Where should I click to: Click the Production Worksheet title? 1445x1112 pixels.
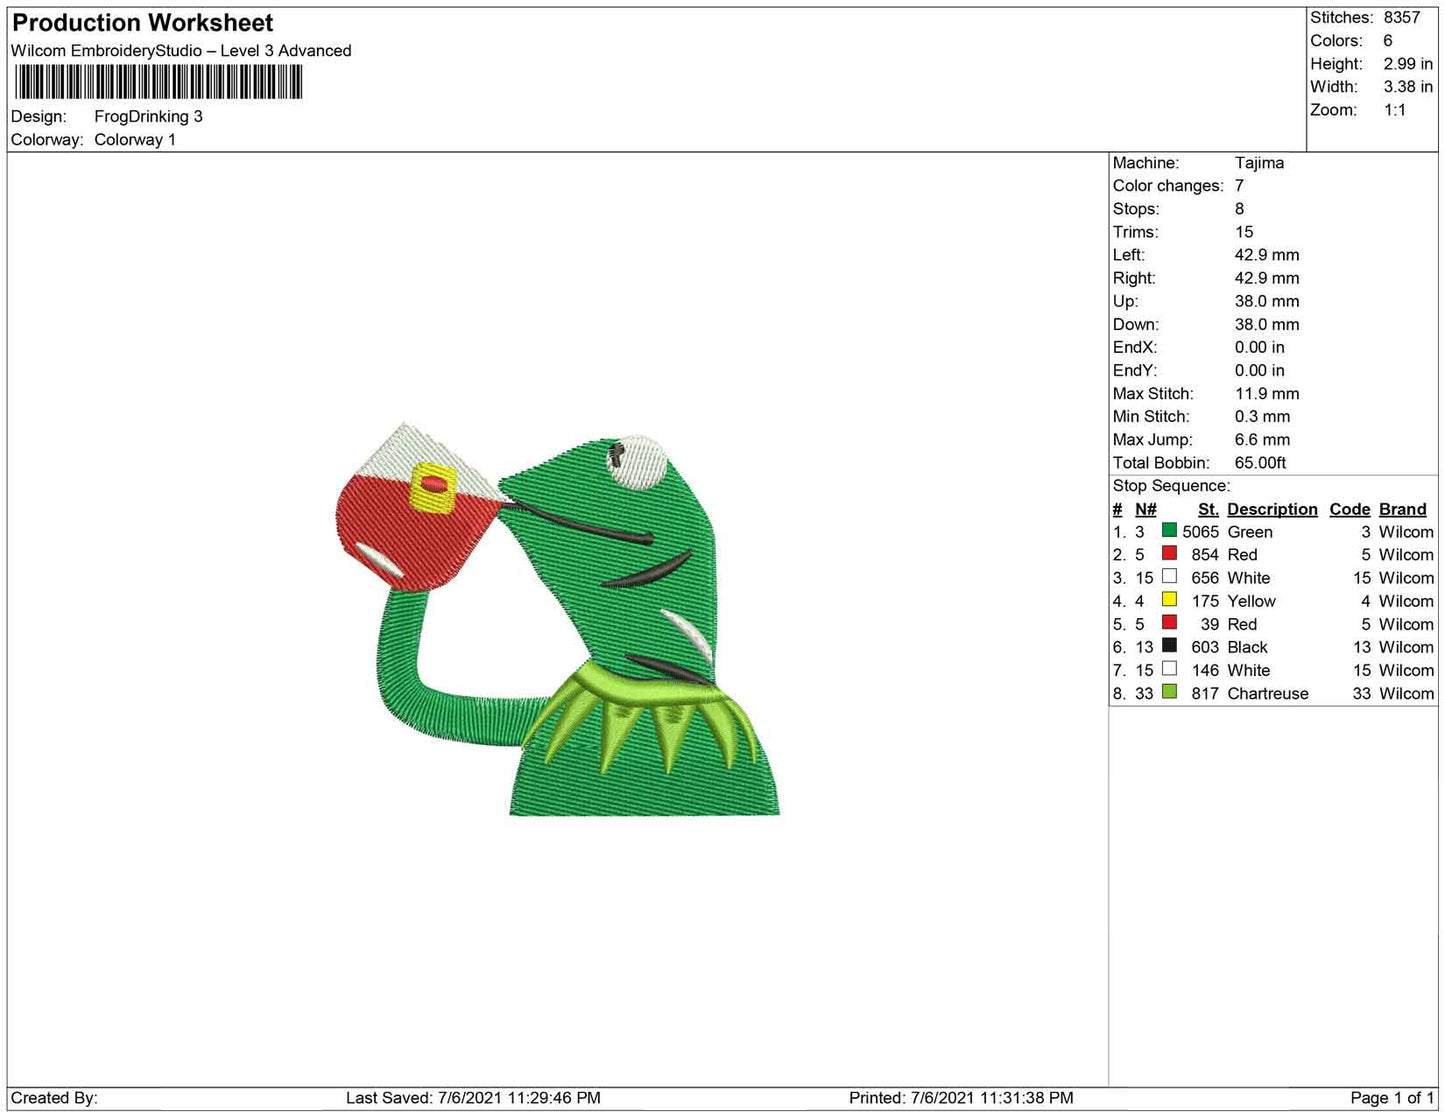pyautogui.click(x=141, y=22)
